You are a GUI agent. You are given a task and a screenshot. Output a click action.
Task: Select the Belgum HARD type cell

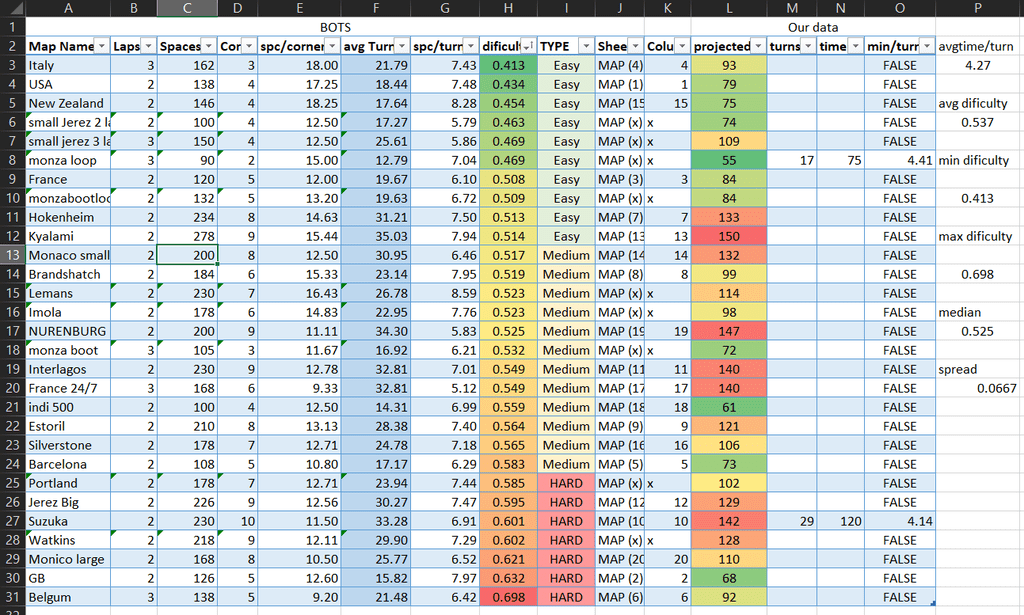pos(566,597)
